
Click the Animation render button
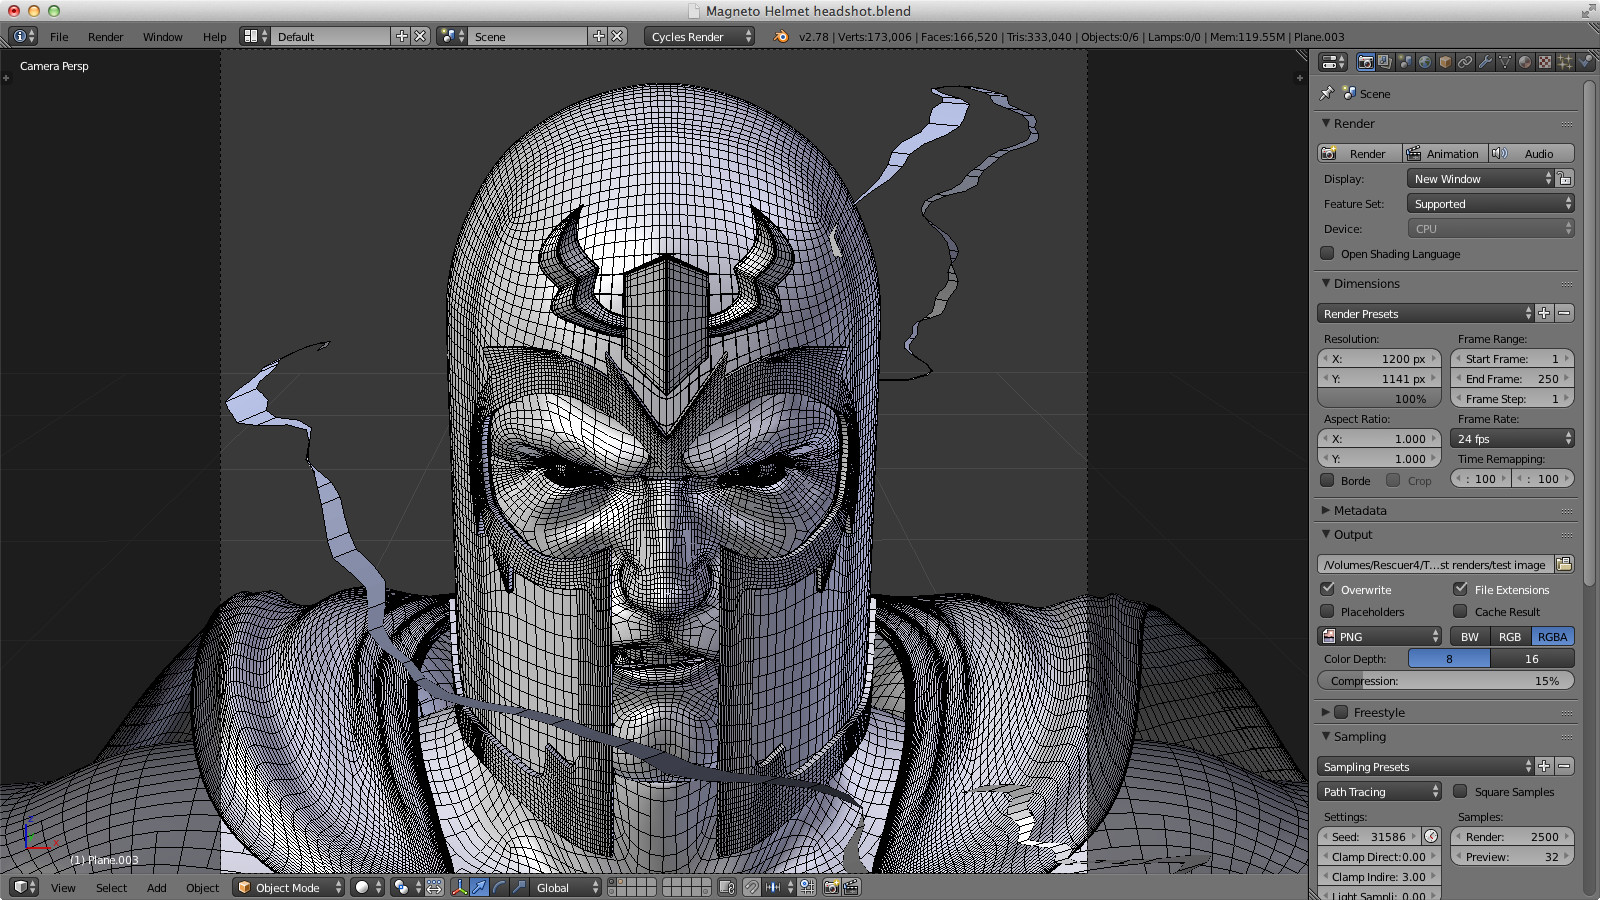[1445, 153]
